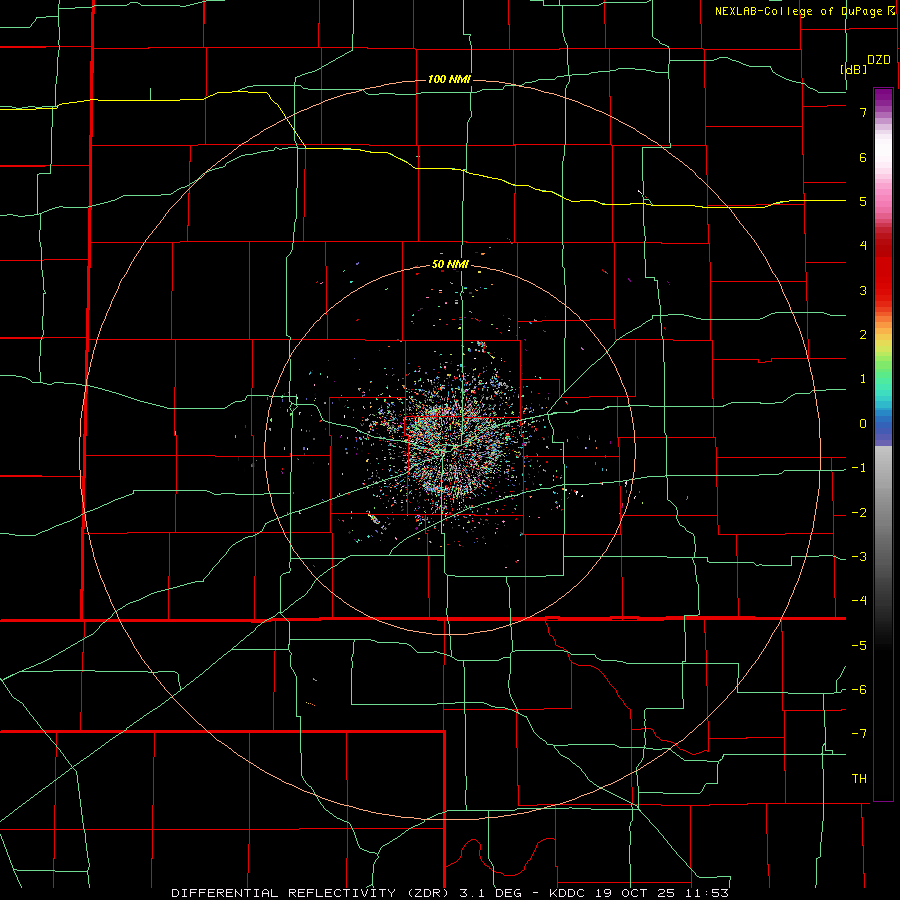Image resolution: width=900 pixels, height=900 pixels.
Task: Click the 11:53 timestamp text
Action: (708, 893)
